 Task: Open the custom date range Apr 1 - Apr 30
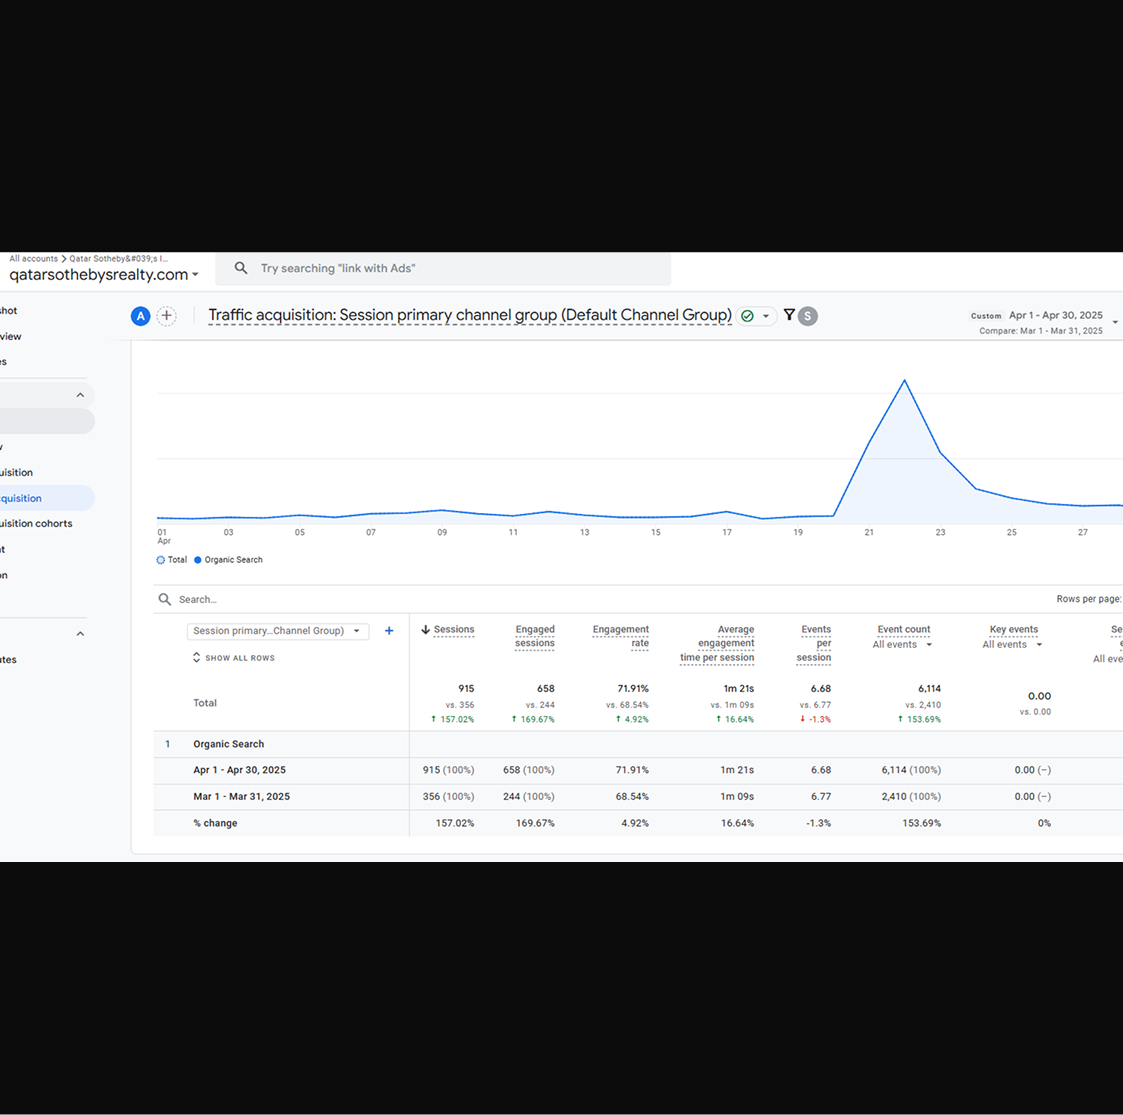coord(1054,315)
